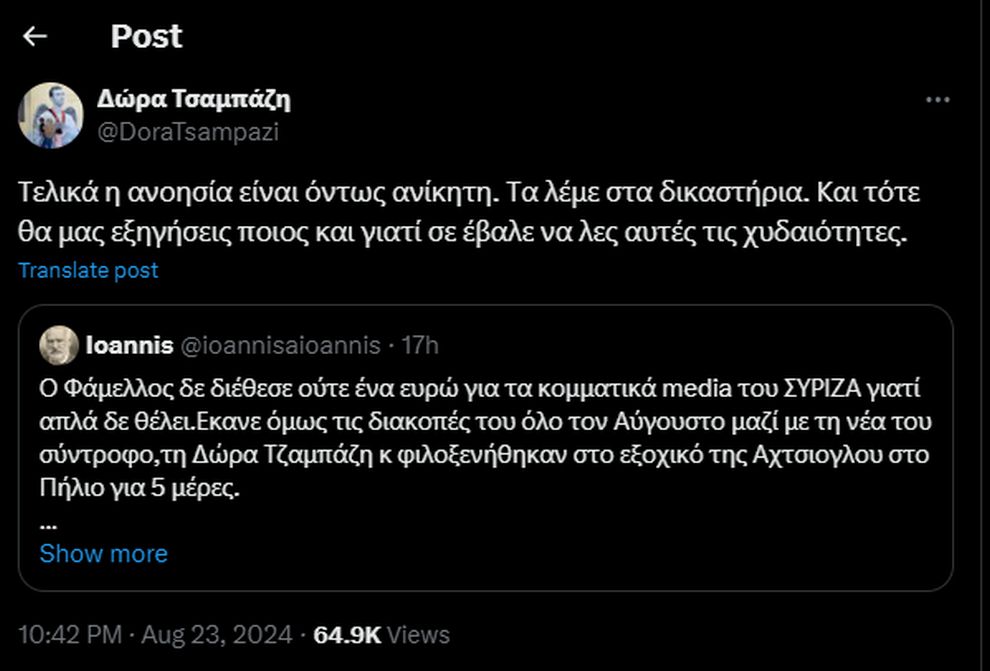
Task: Click the Post heading at the top
Action: click(146, 37)
